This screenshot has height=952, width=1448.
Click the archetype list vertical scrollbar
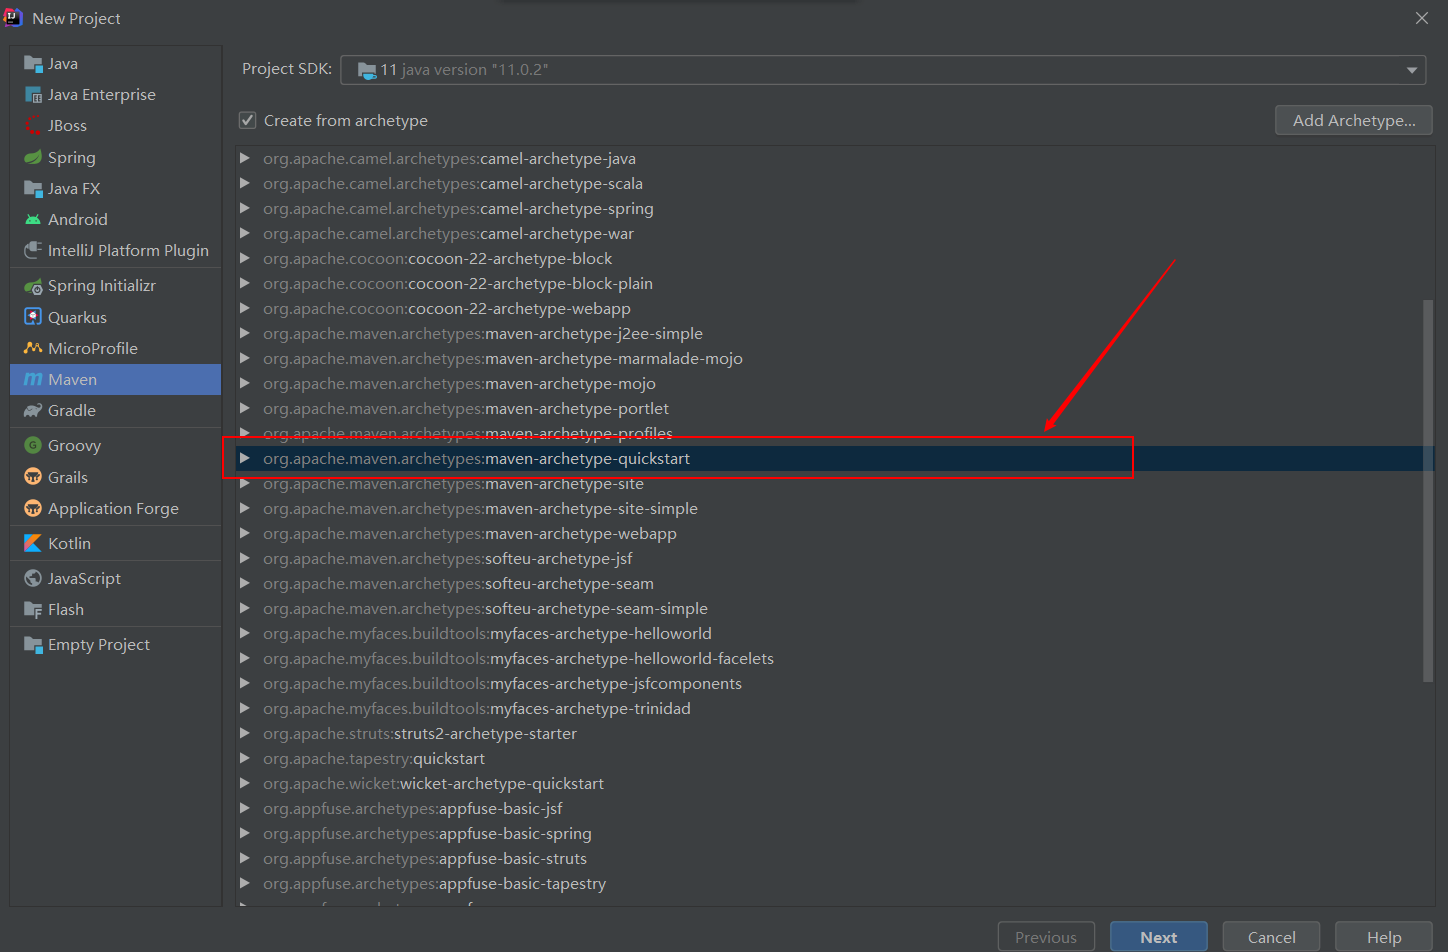1428,490
